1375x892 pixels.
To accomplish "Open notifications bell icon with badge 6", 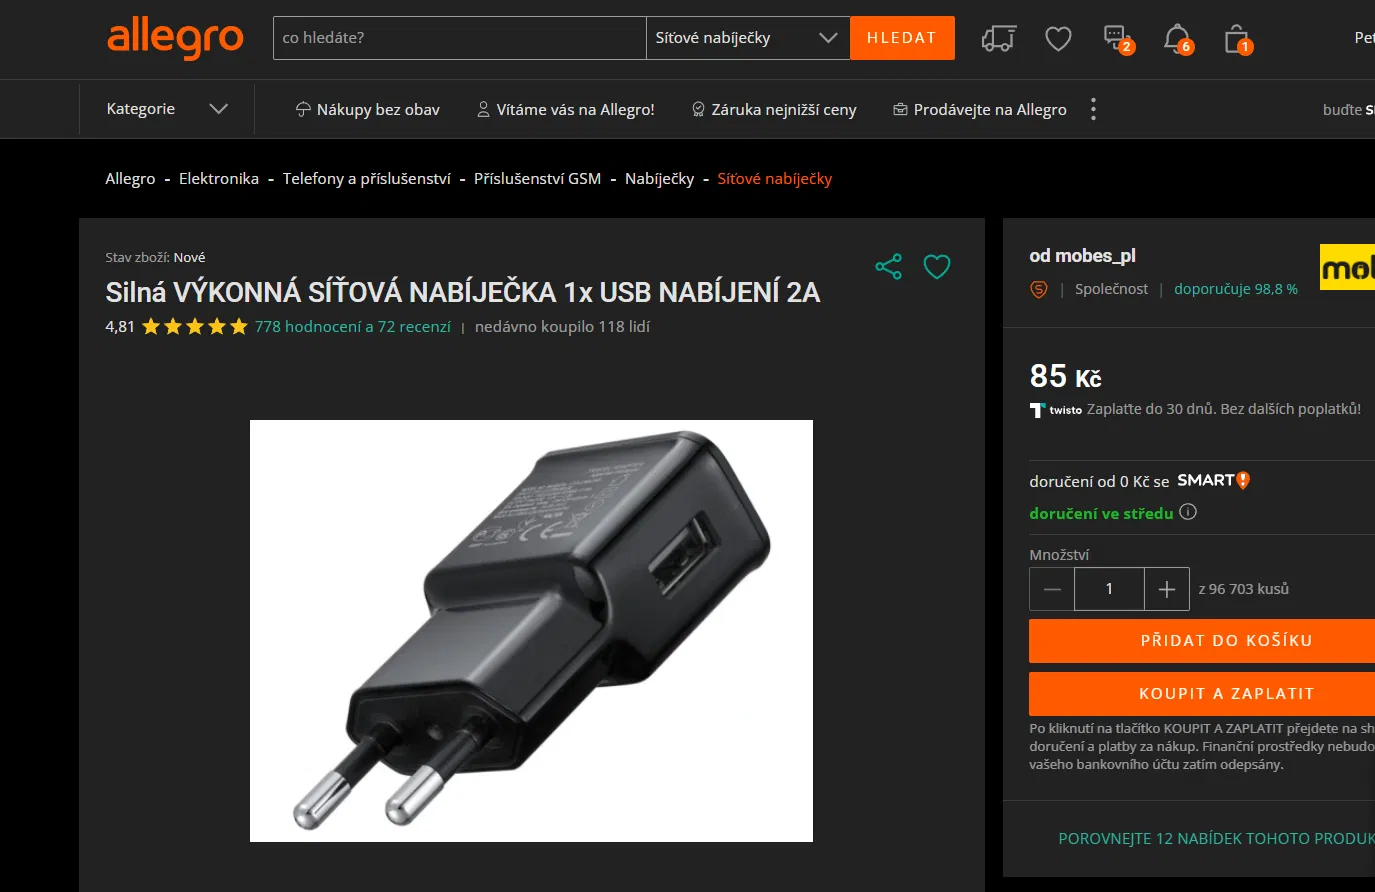I will coord(1178,38).
